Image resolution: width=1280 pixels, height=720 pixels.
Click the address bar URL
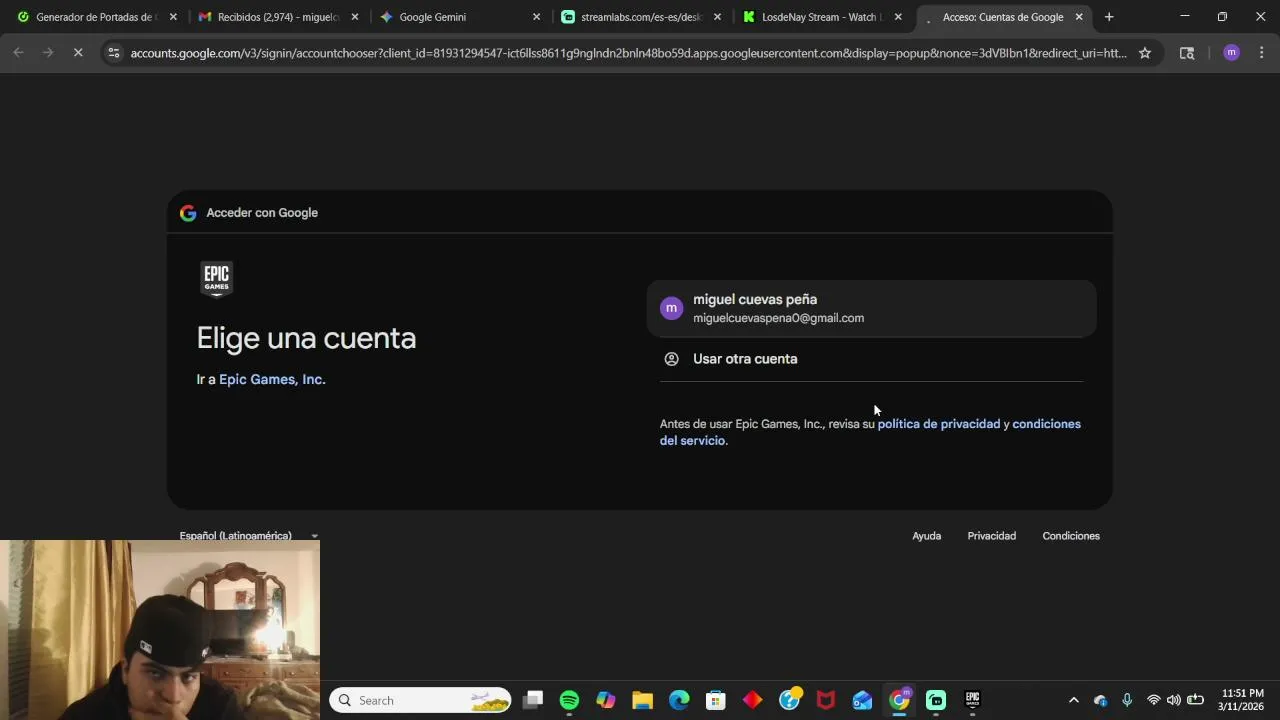[628, 53]
